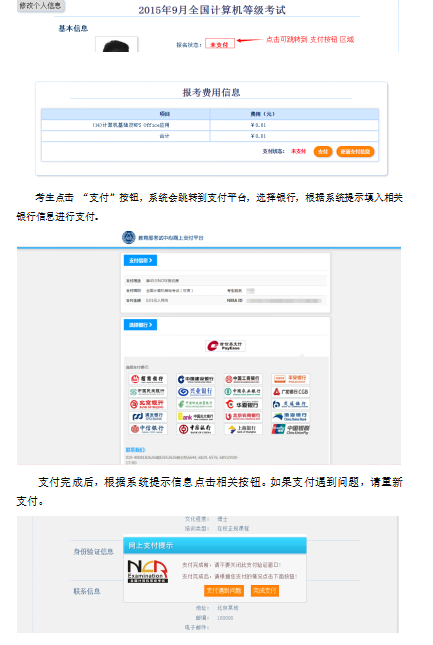433x645 pixels.
Task: Select the 中国工商银行 bank logo
Action: click(243, 379)
